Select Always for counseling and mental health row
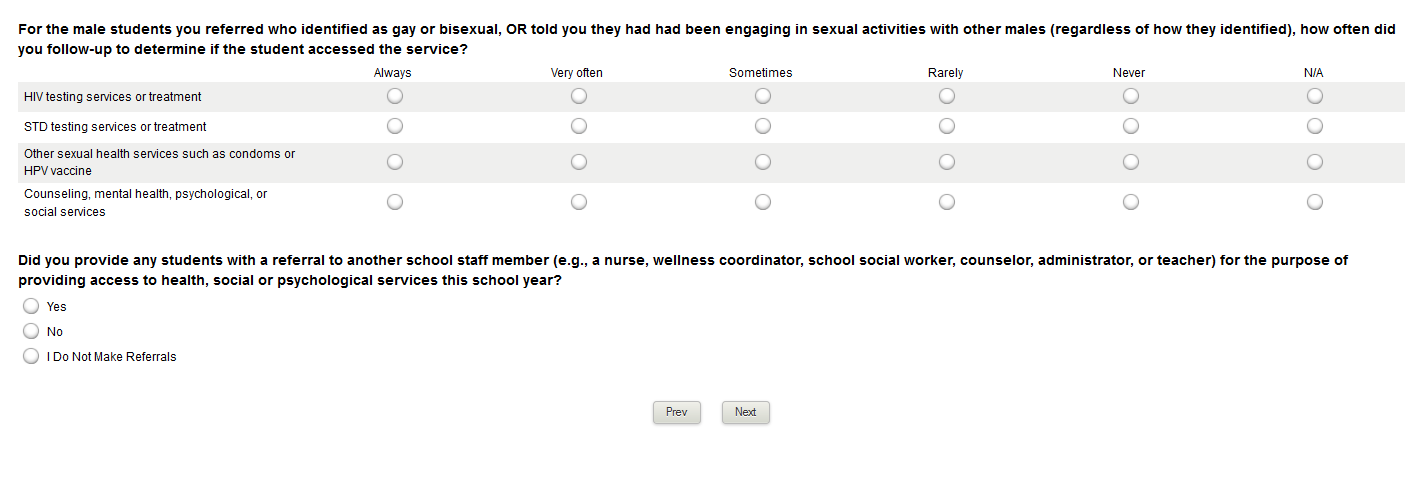This screenshot has height=487, width=1412. coord(395,202)
